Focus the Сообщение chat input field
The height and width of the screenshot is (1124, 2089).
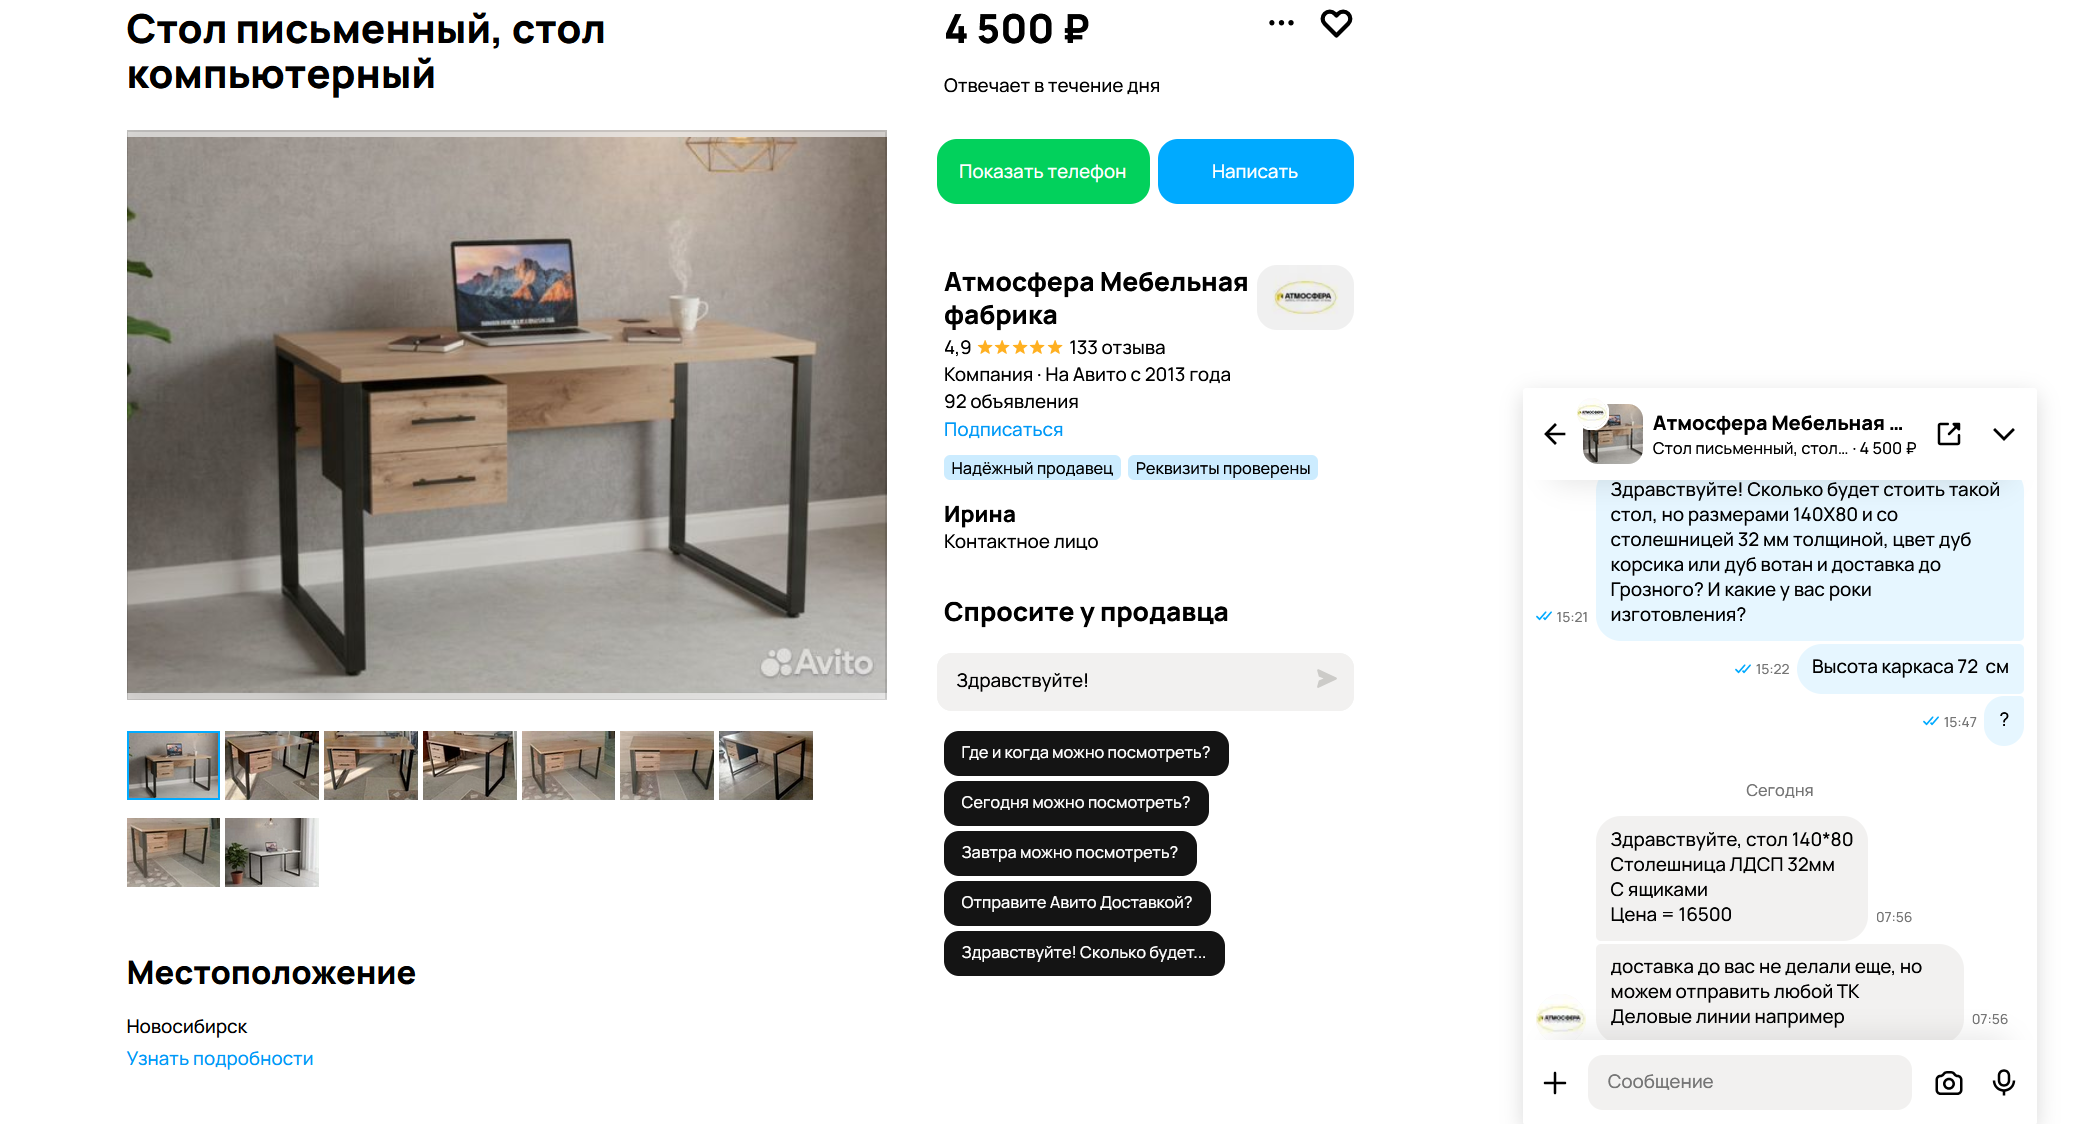1749,1082
